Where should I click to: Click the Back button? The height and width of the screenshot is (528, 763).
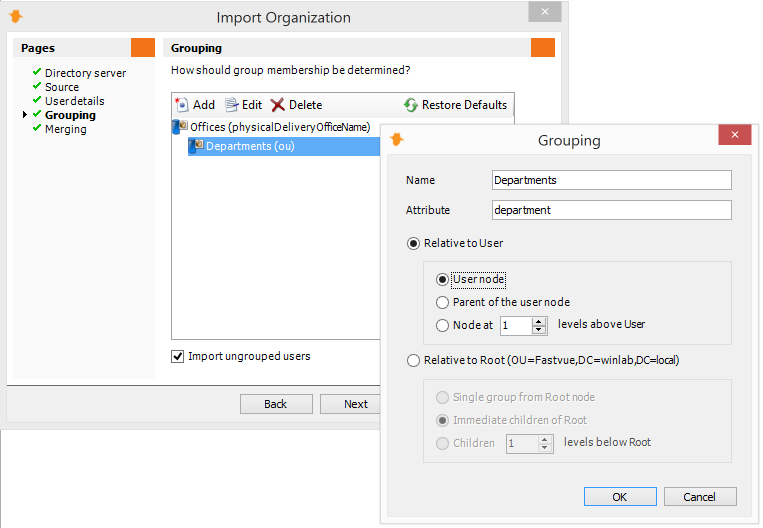pos(276,404)
